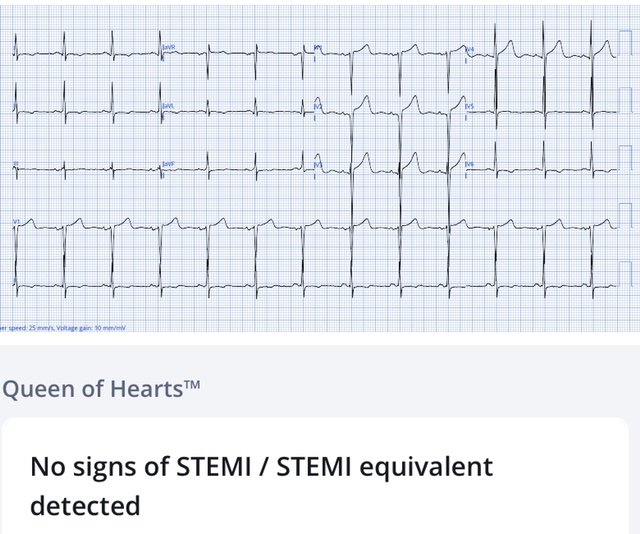Viewport: 640px width, 534px height.
Task: Select the aVF lead label
Action: pos(167,163)
